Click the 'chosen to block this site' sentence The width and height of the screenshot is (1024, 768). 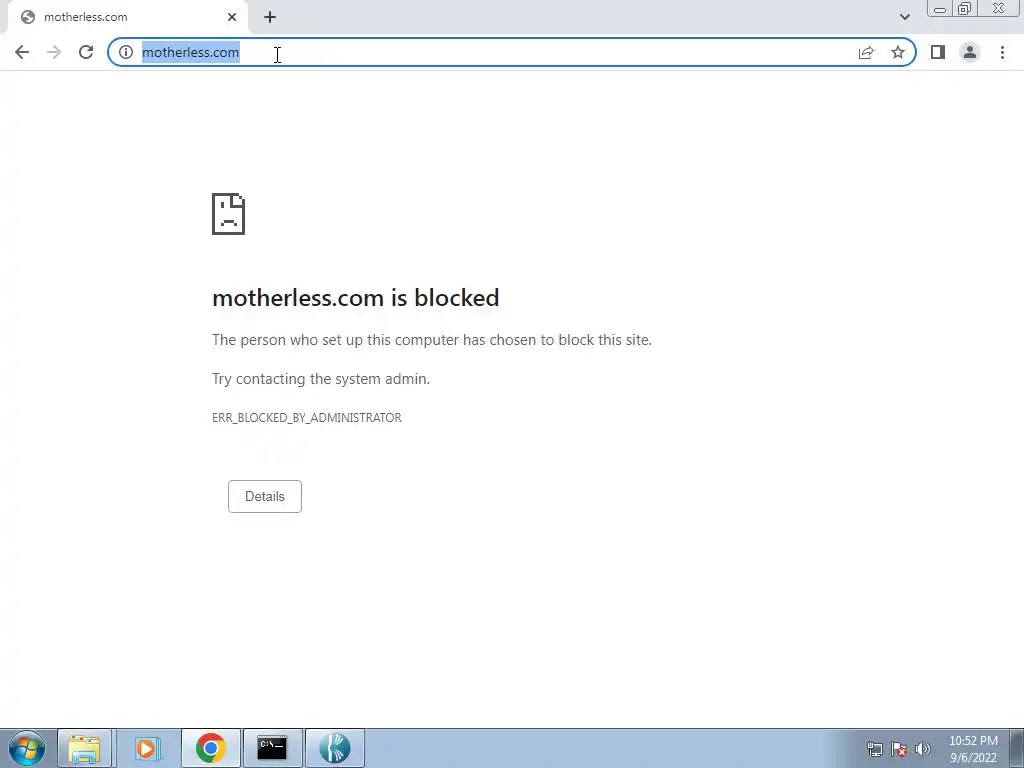[432, 340]
